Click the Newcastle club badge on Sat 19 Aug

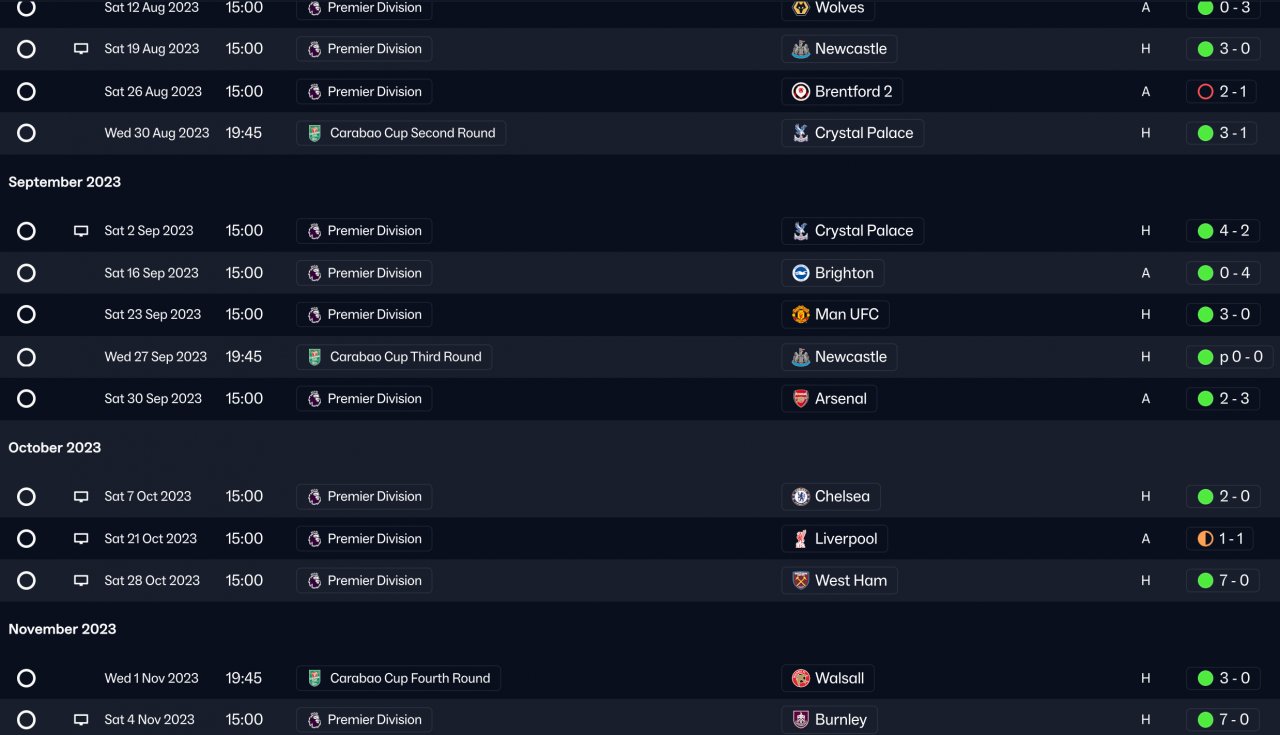click(800, 49)
